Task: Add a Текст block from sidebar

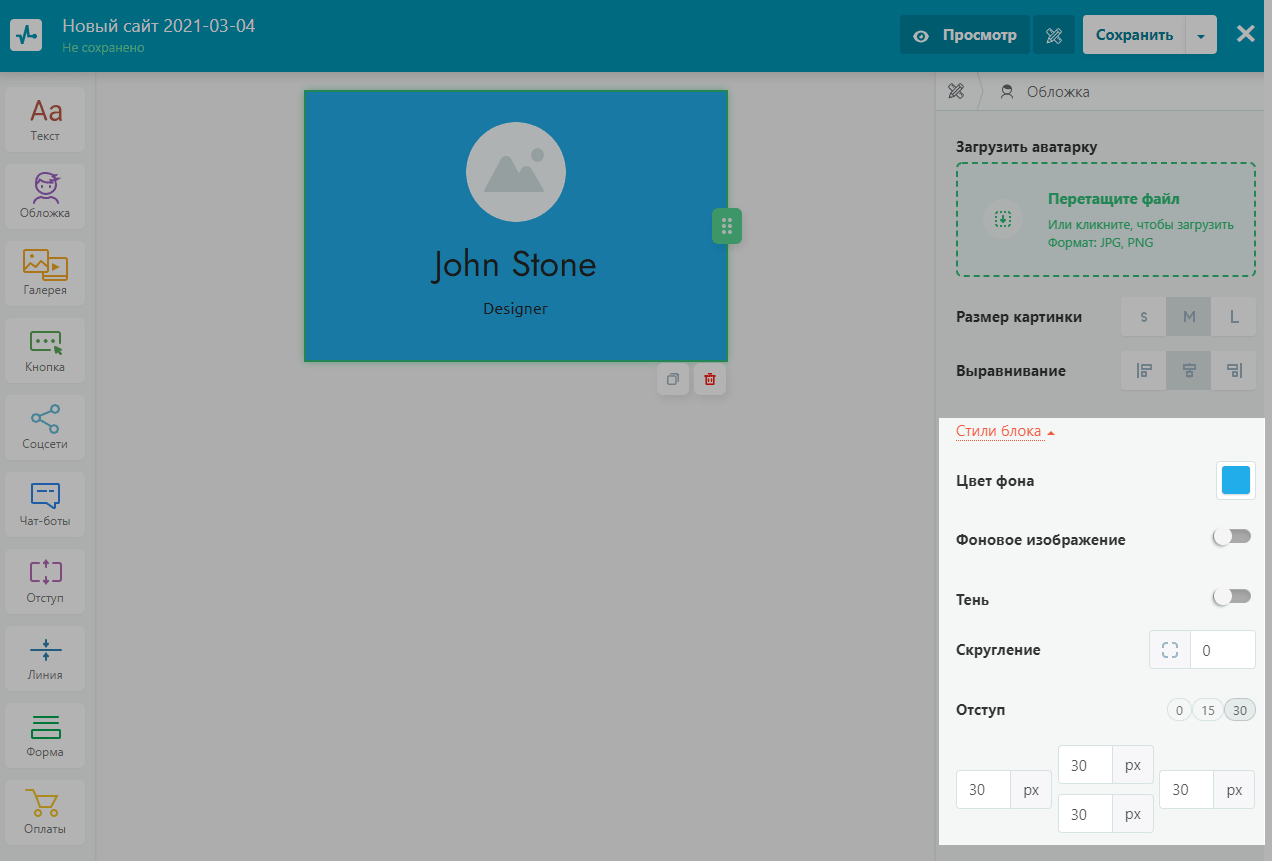Action: (45, 119)
